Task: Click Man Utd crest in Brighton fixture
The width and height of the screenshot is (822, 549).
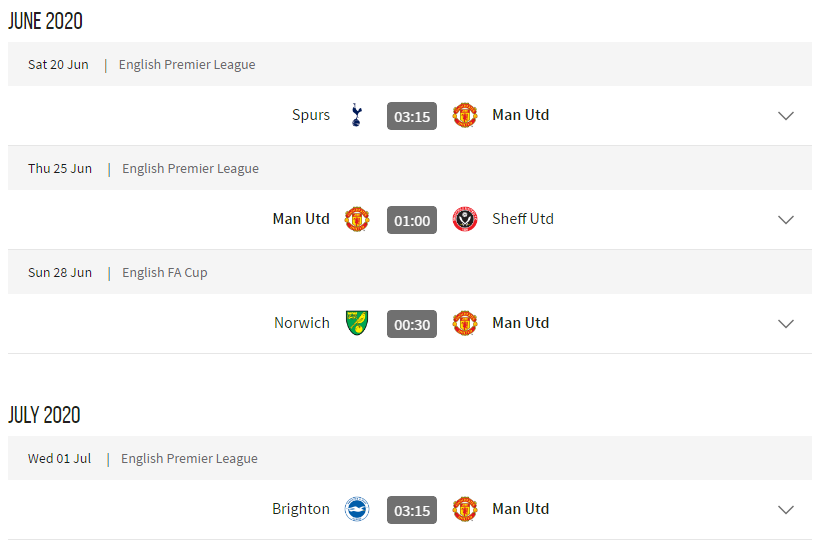Action: point(464,510)
